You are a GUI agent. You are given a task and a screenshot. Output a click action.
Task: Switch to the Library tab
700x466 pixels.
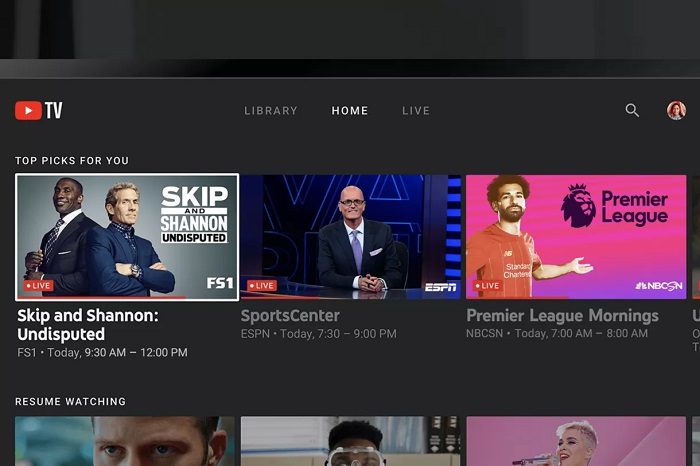[x=271, y=111]
